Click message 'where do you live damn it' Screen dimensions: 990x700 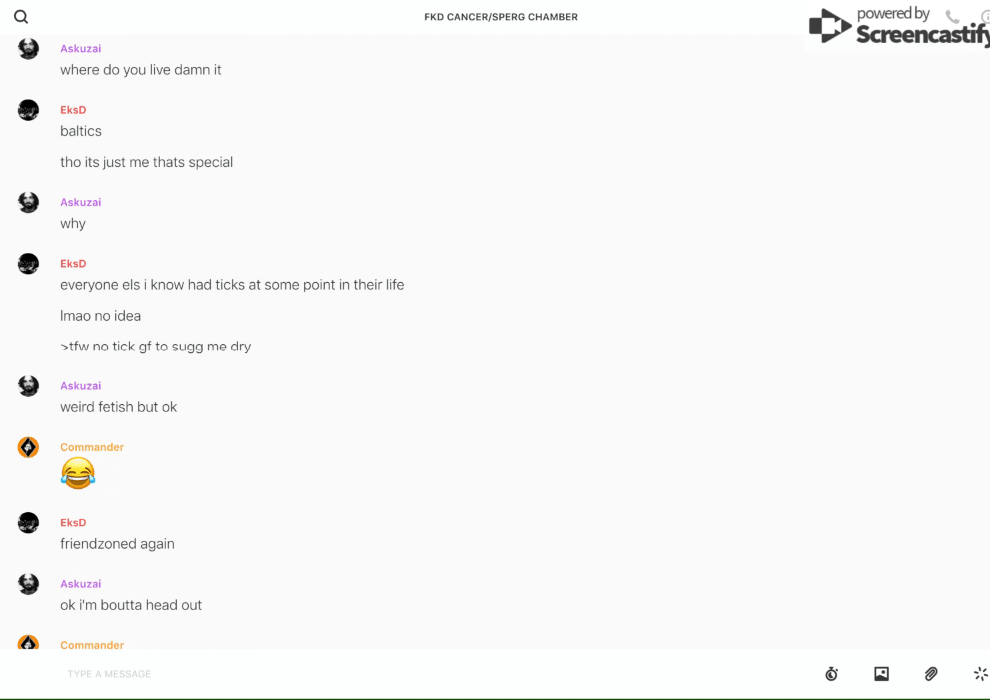click(141, 70)
